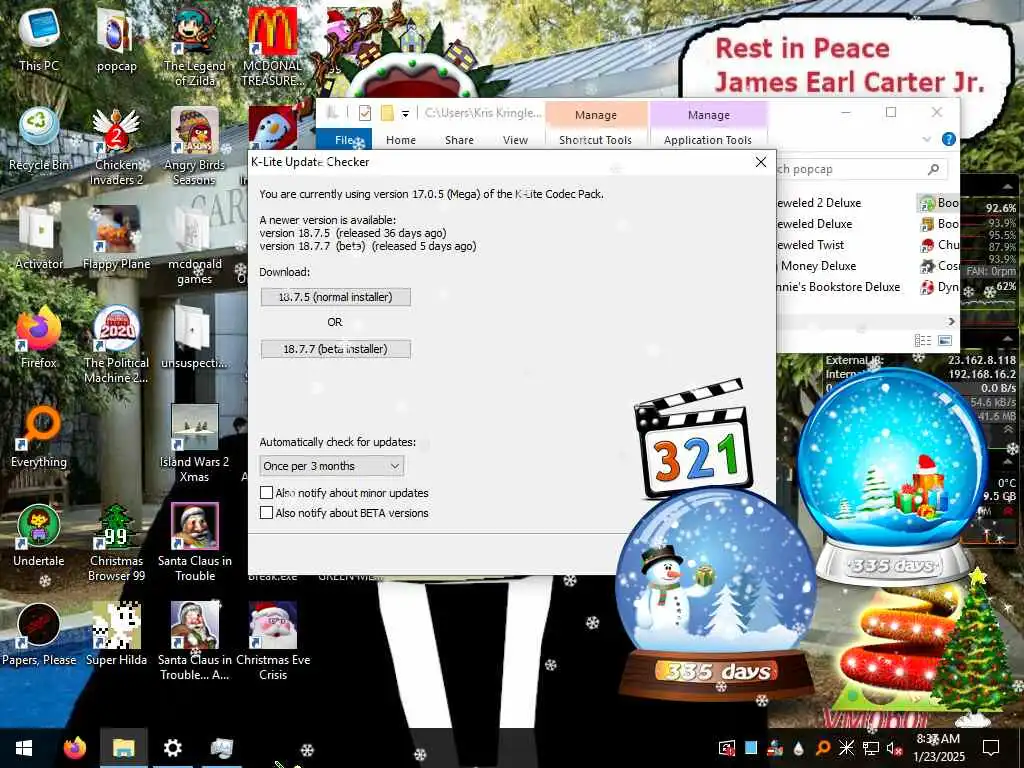Screen dimensions: 1024x768
Task: Open the popcap desktop shortcut
Action: click(x=116, y=39)
